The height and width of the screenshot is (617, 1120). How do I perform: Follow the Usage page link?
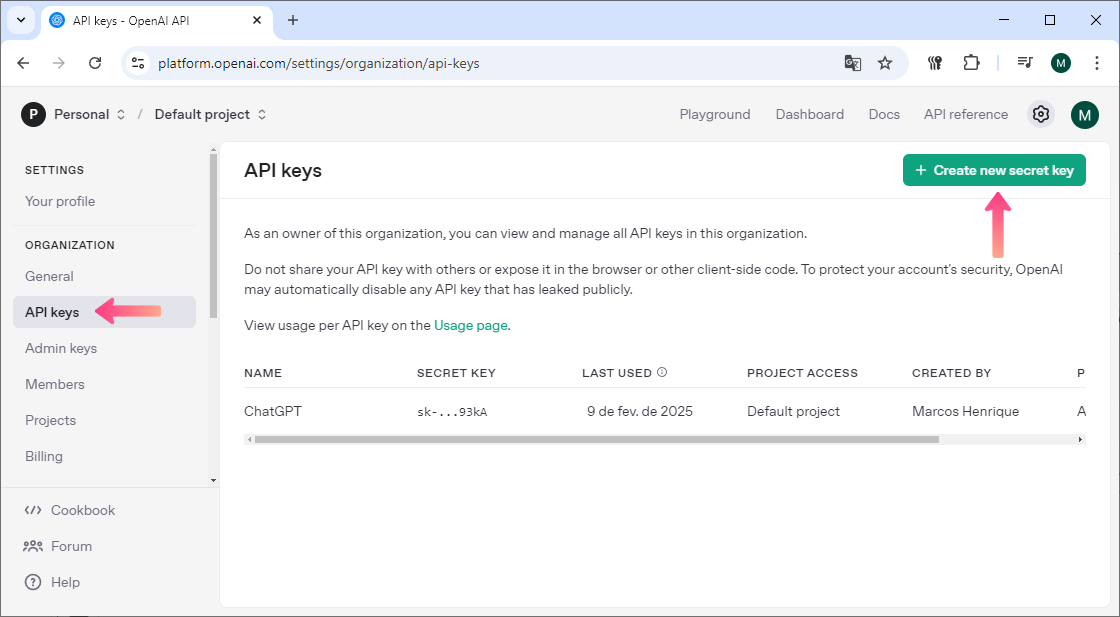click(x=471, y=326)
